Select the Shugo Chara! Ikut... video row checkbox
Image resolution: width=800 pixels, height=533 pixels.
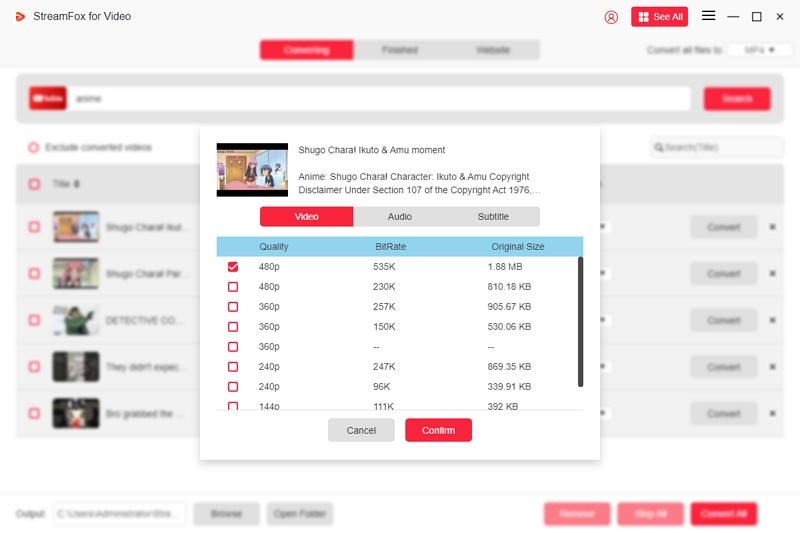click(x=34, y=227)
